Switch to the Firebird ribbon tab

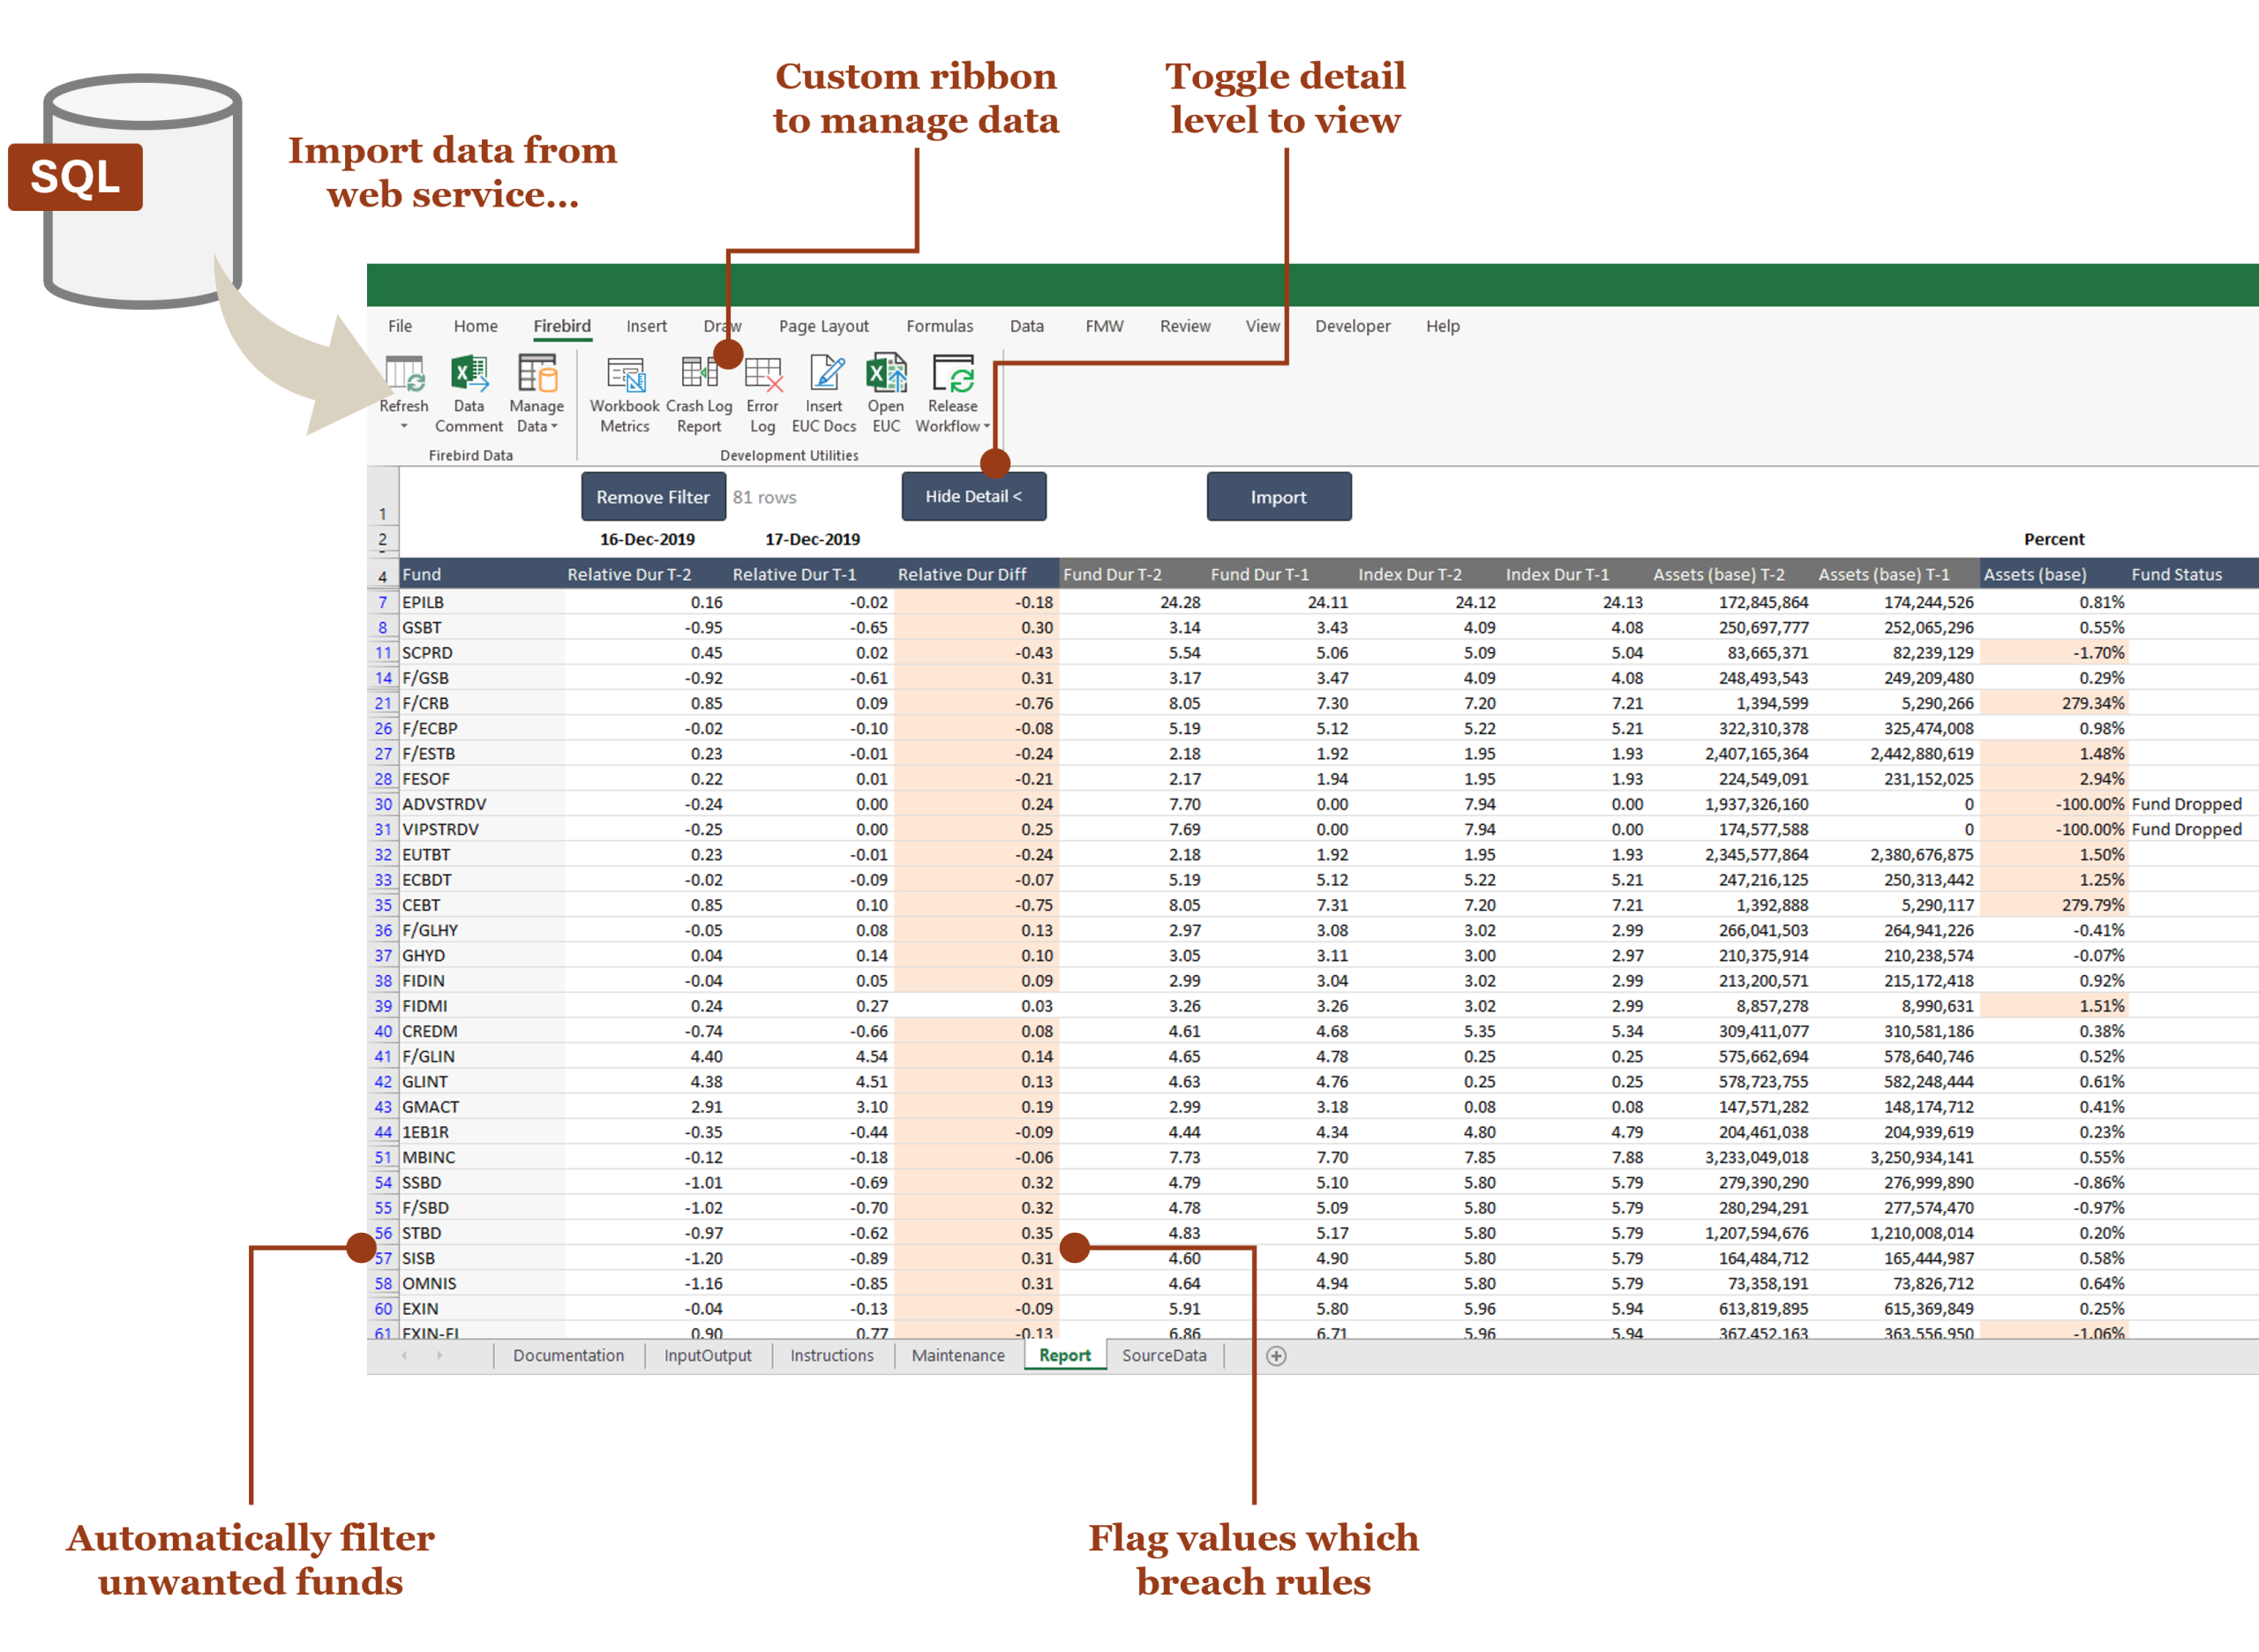[561, 326]
